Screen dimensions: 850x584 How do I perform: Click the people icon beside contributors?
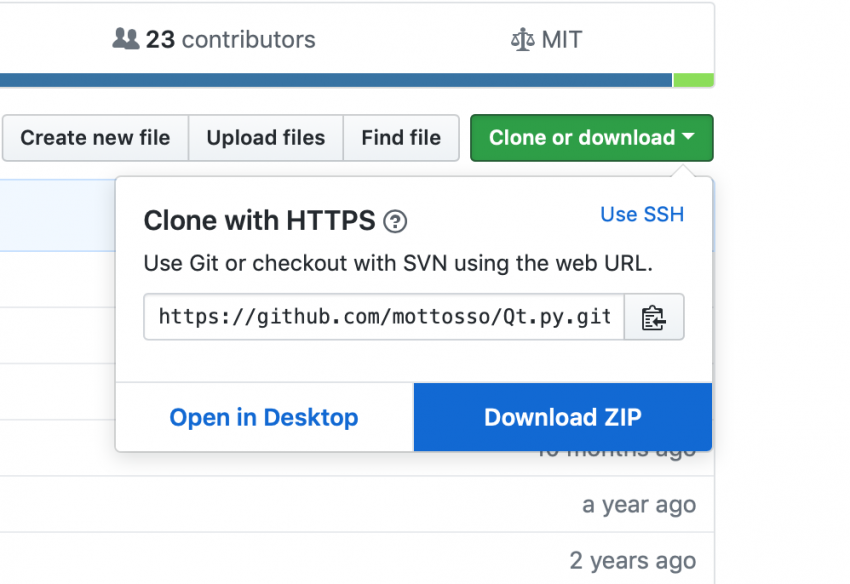(x=125, y=39)
